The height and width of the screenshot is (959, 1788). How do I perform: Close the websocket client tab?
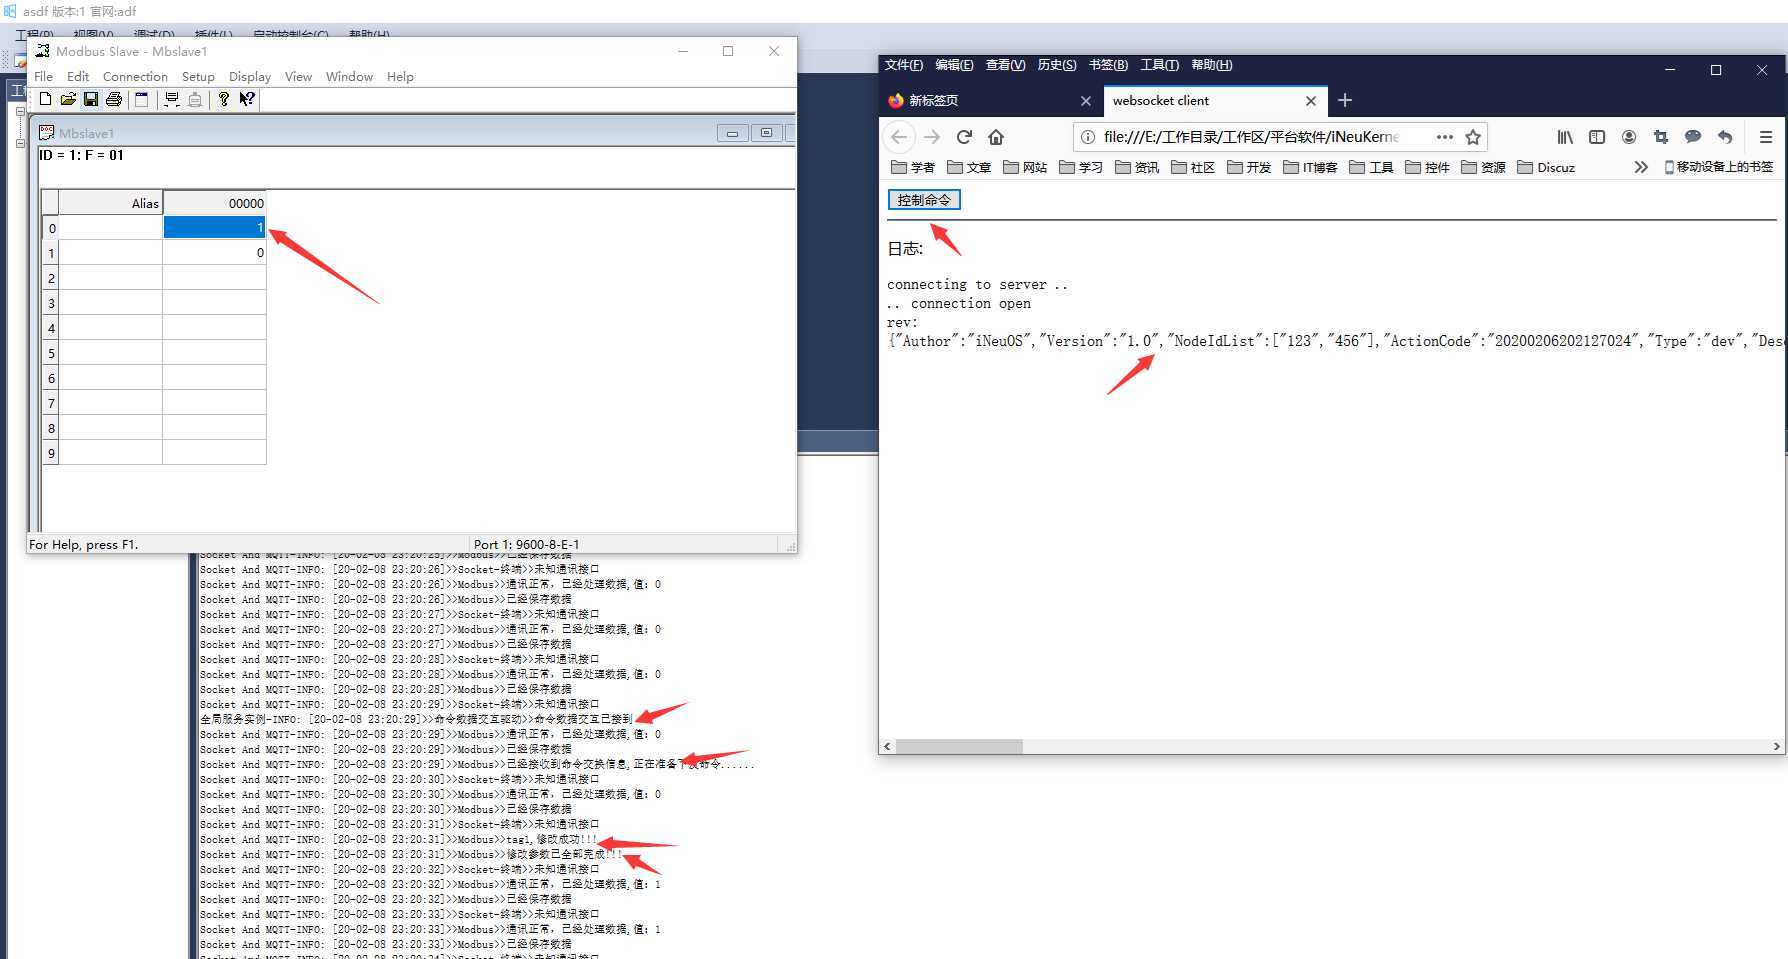[1311, 100]
